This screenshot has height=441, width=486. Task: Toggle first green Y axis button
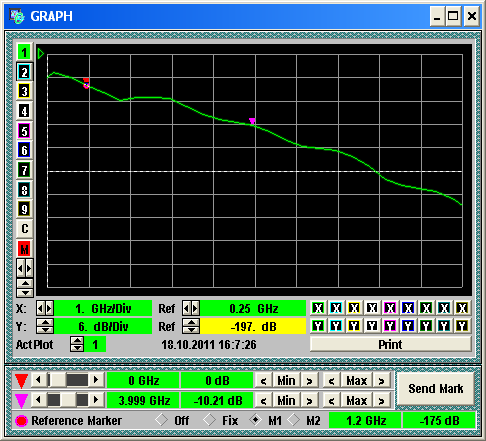click(318, 326)
